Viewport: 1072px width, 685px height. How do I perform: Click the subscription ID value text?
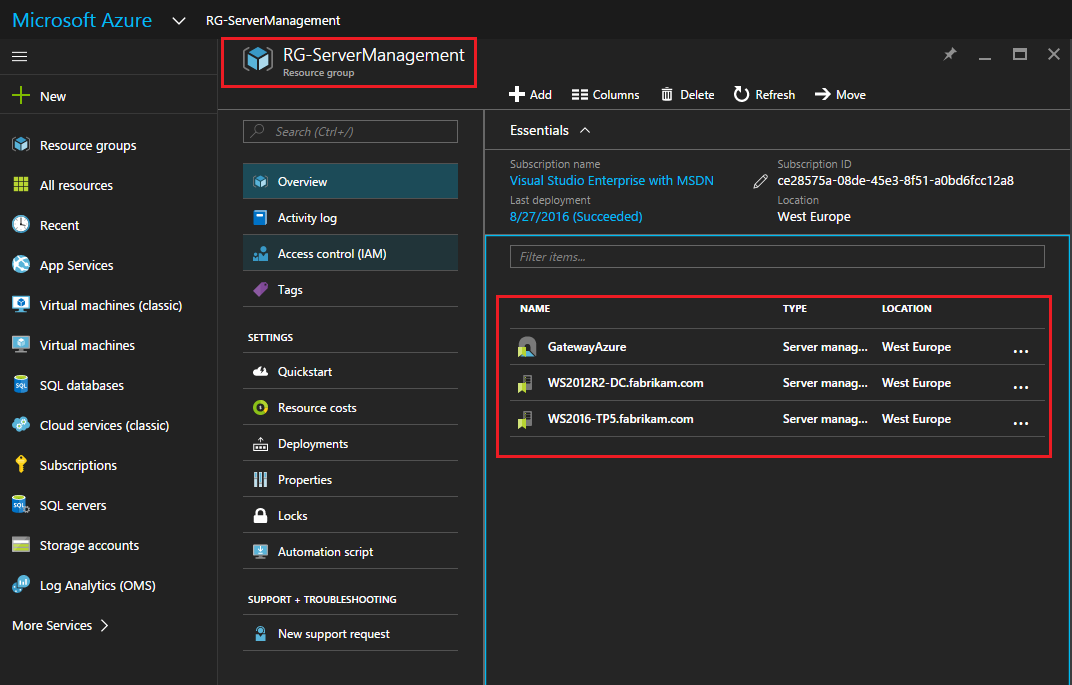(896, 180)
